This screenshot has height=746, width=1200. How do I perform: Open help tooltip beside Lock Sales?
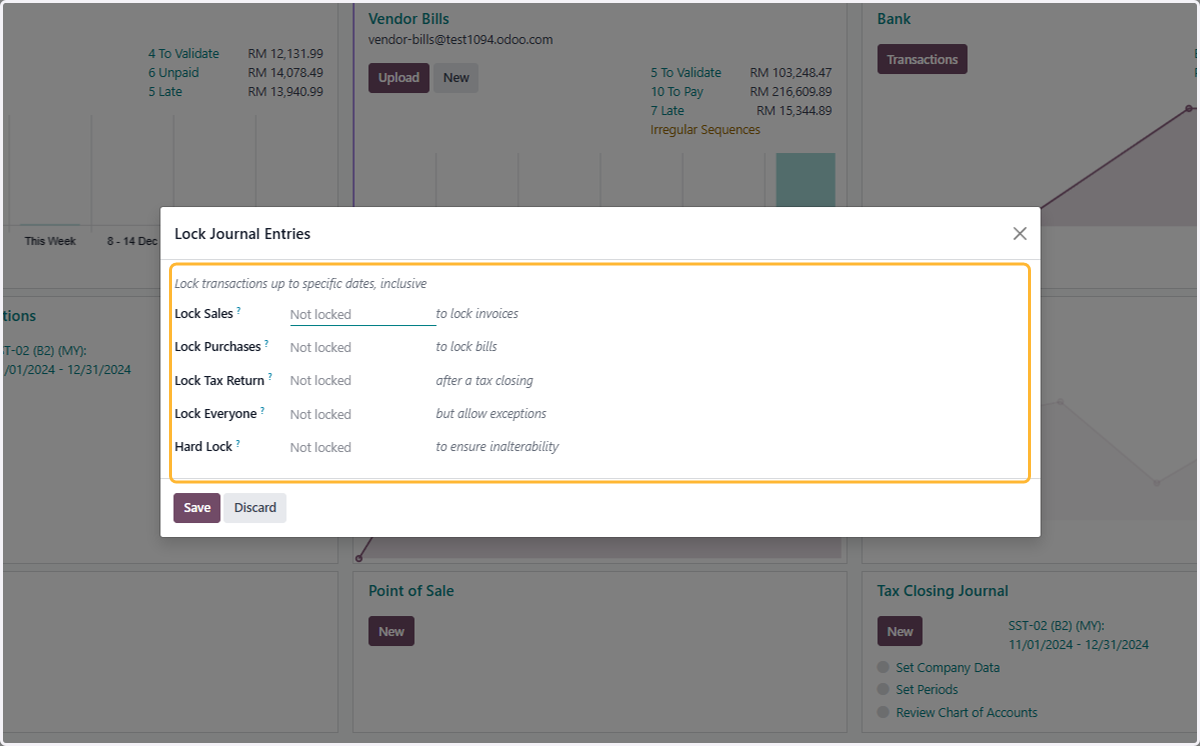click(x=239, y=311)
